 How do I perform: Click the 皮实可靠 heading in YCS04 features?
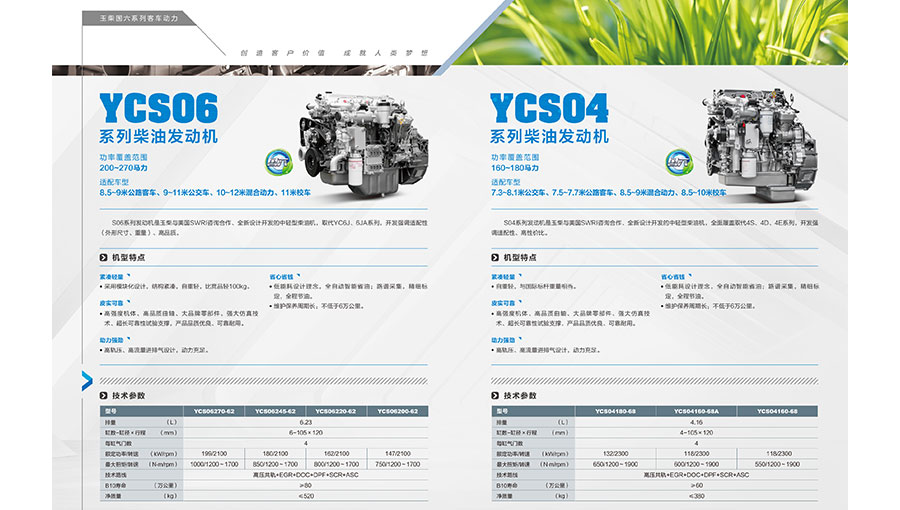click(503, 303)
